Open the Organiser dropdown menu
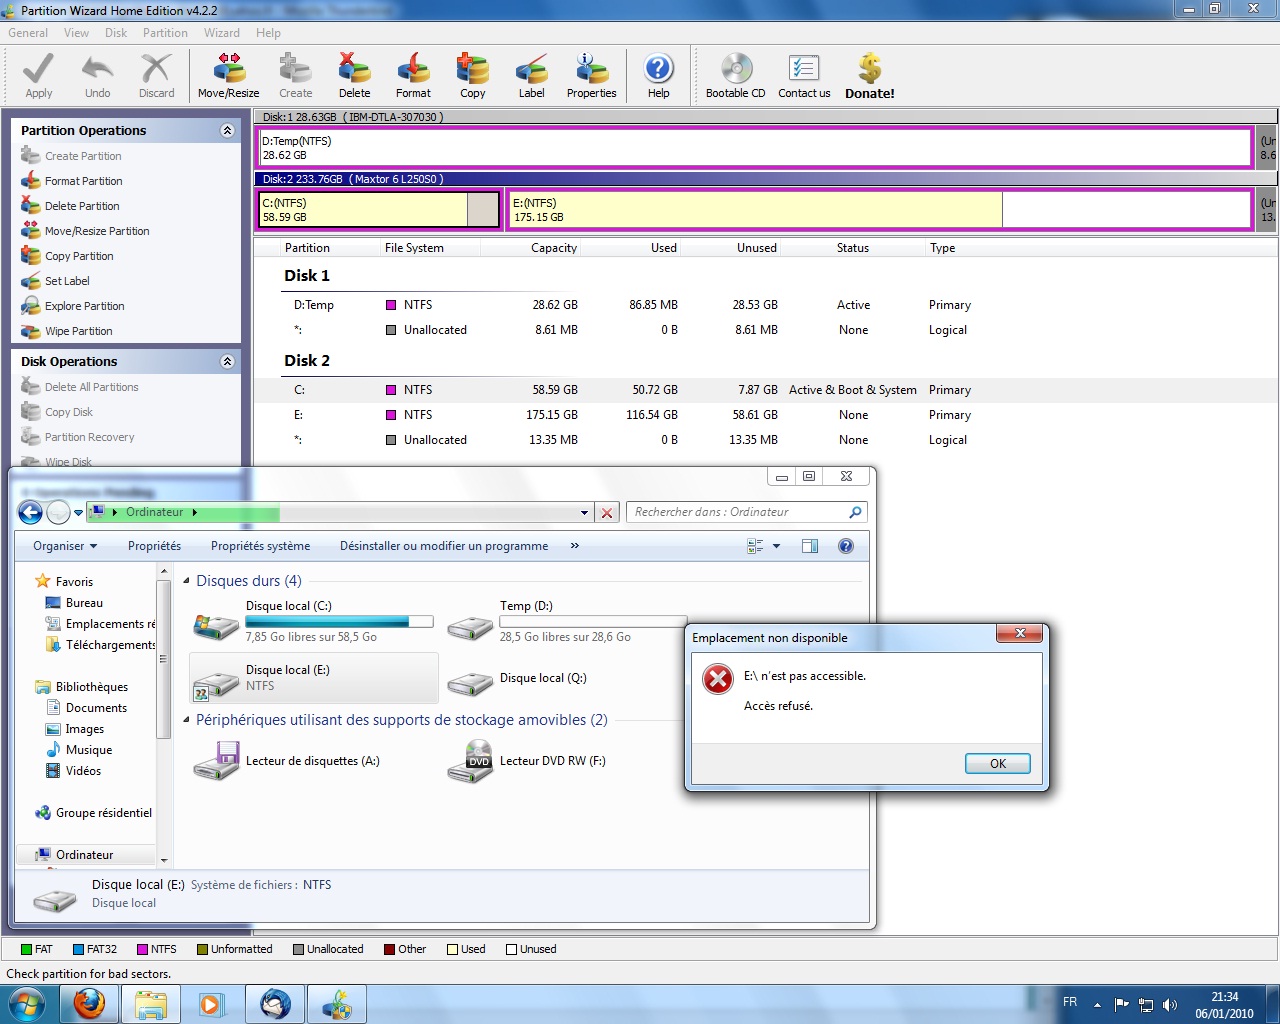Screen dimensions: 1280x1024 click(x=65, y=546)
